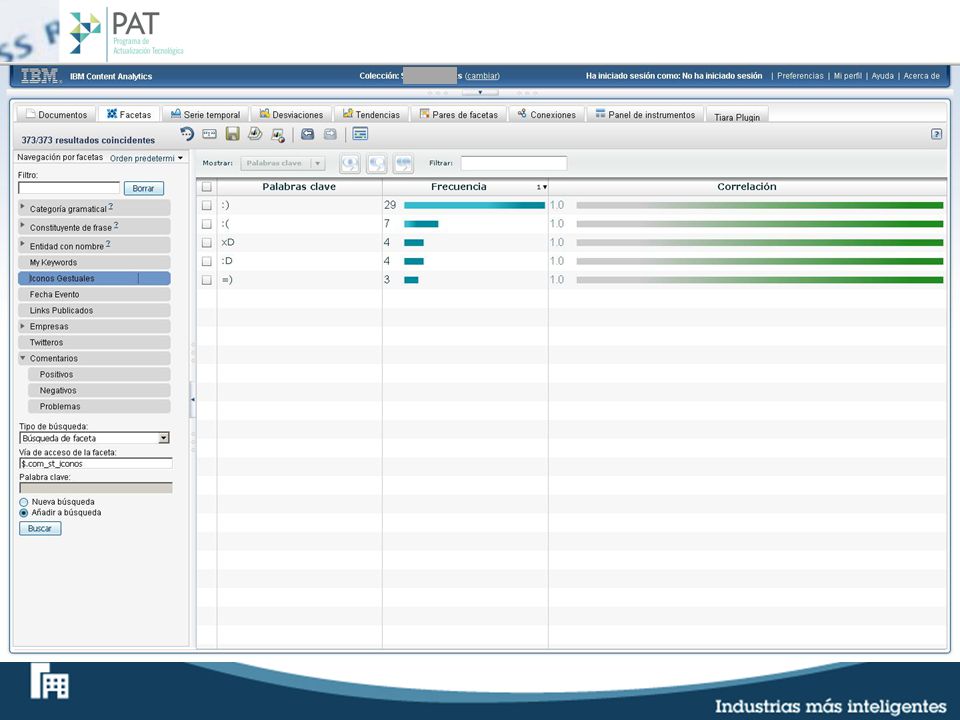Click the facet navigation Filtro input field
960x720 pixels.
(69, 187)
